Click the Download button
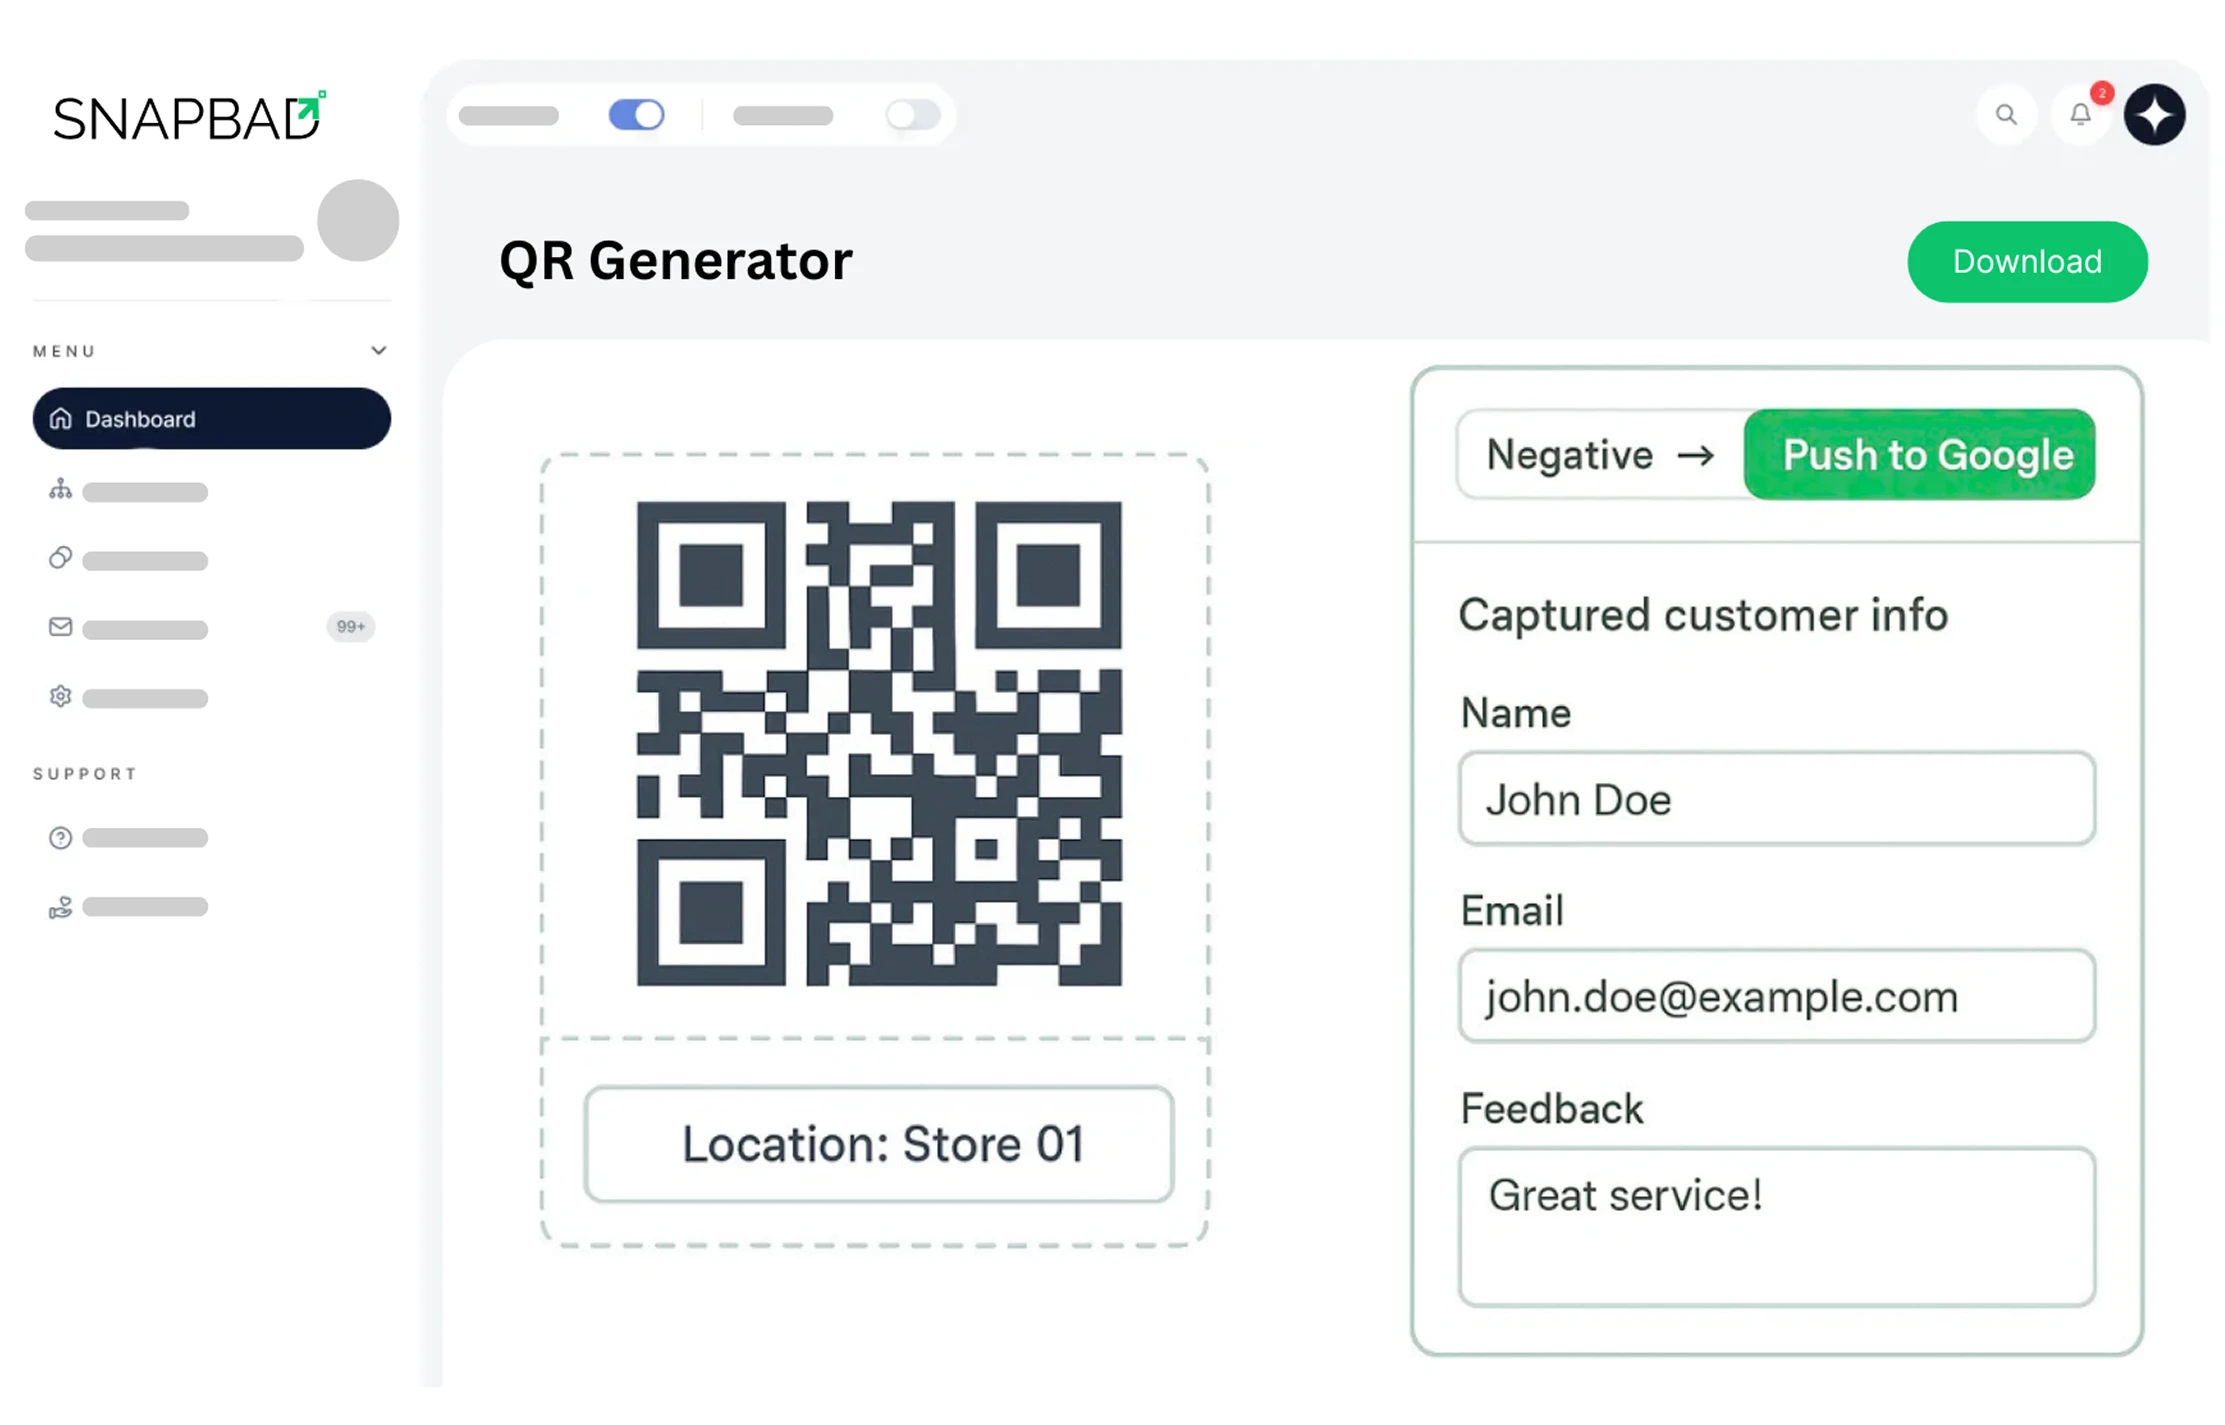This screenshot has width=2225, height=1425. pyautogui.click(x=2026, y=261)
